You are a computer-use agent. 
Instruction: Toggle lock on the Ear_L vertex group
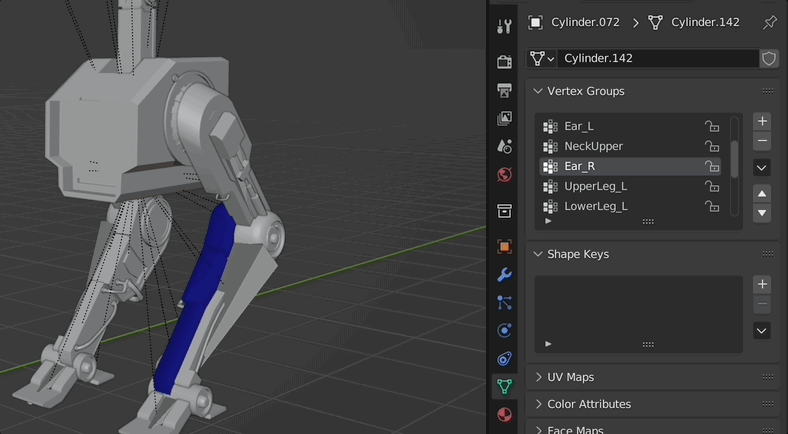pos(711,126)
